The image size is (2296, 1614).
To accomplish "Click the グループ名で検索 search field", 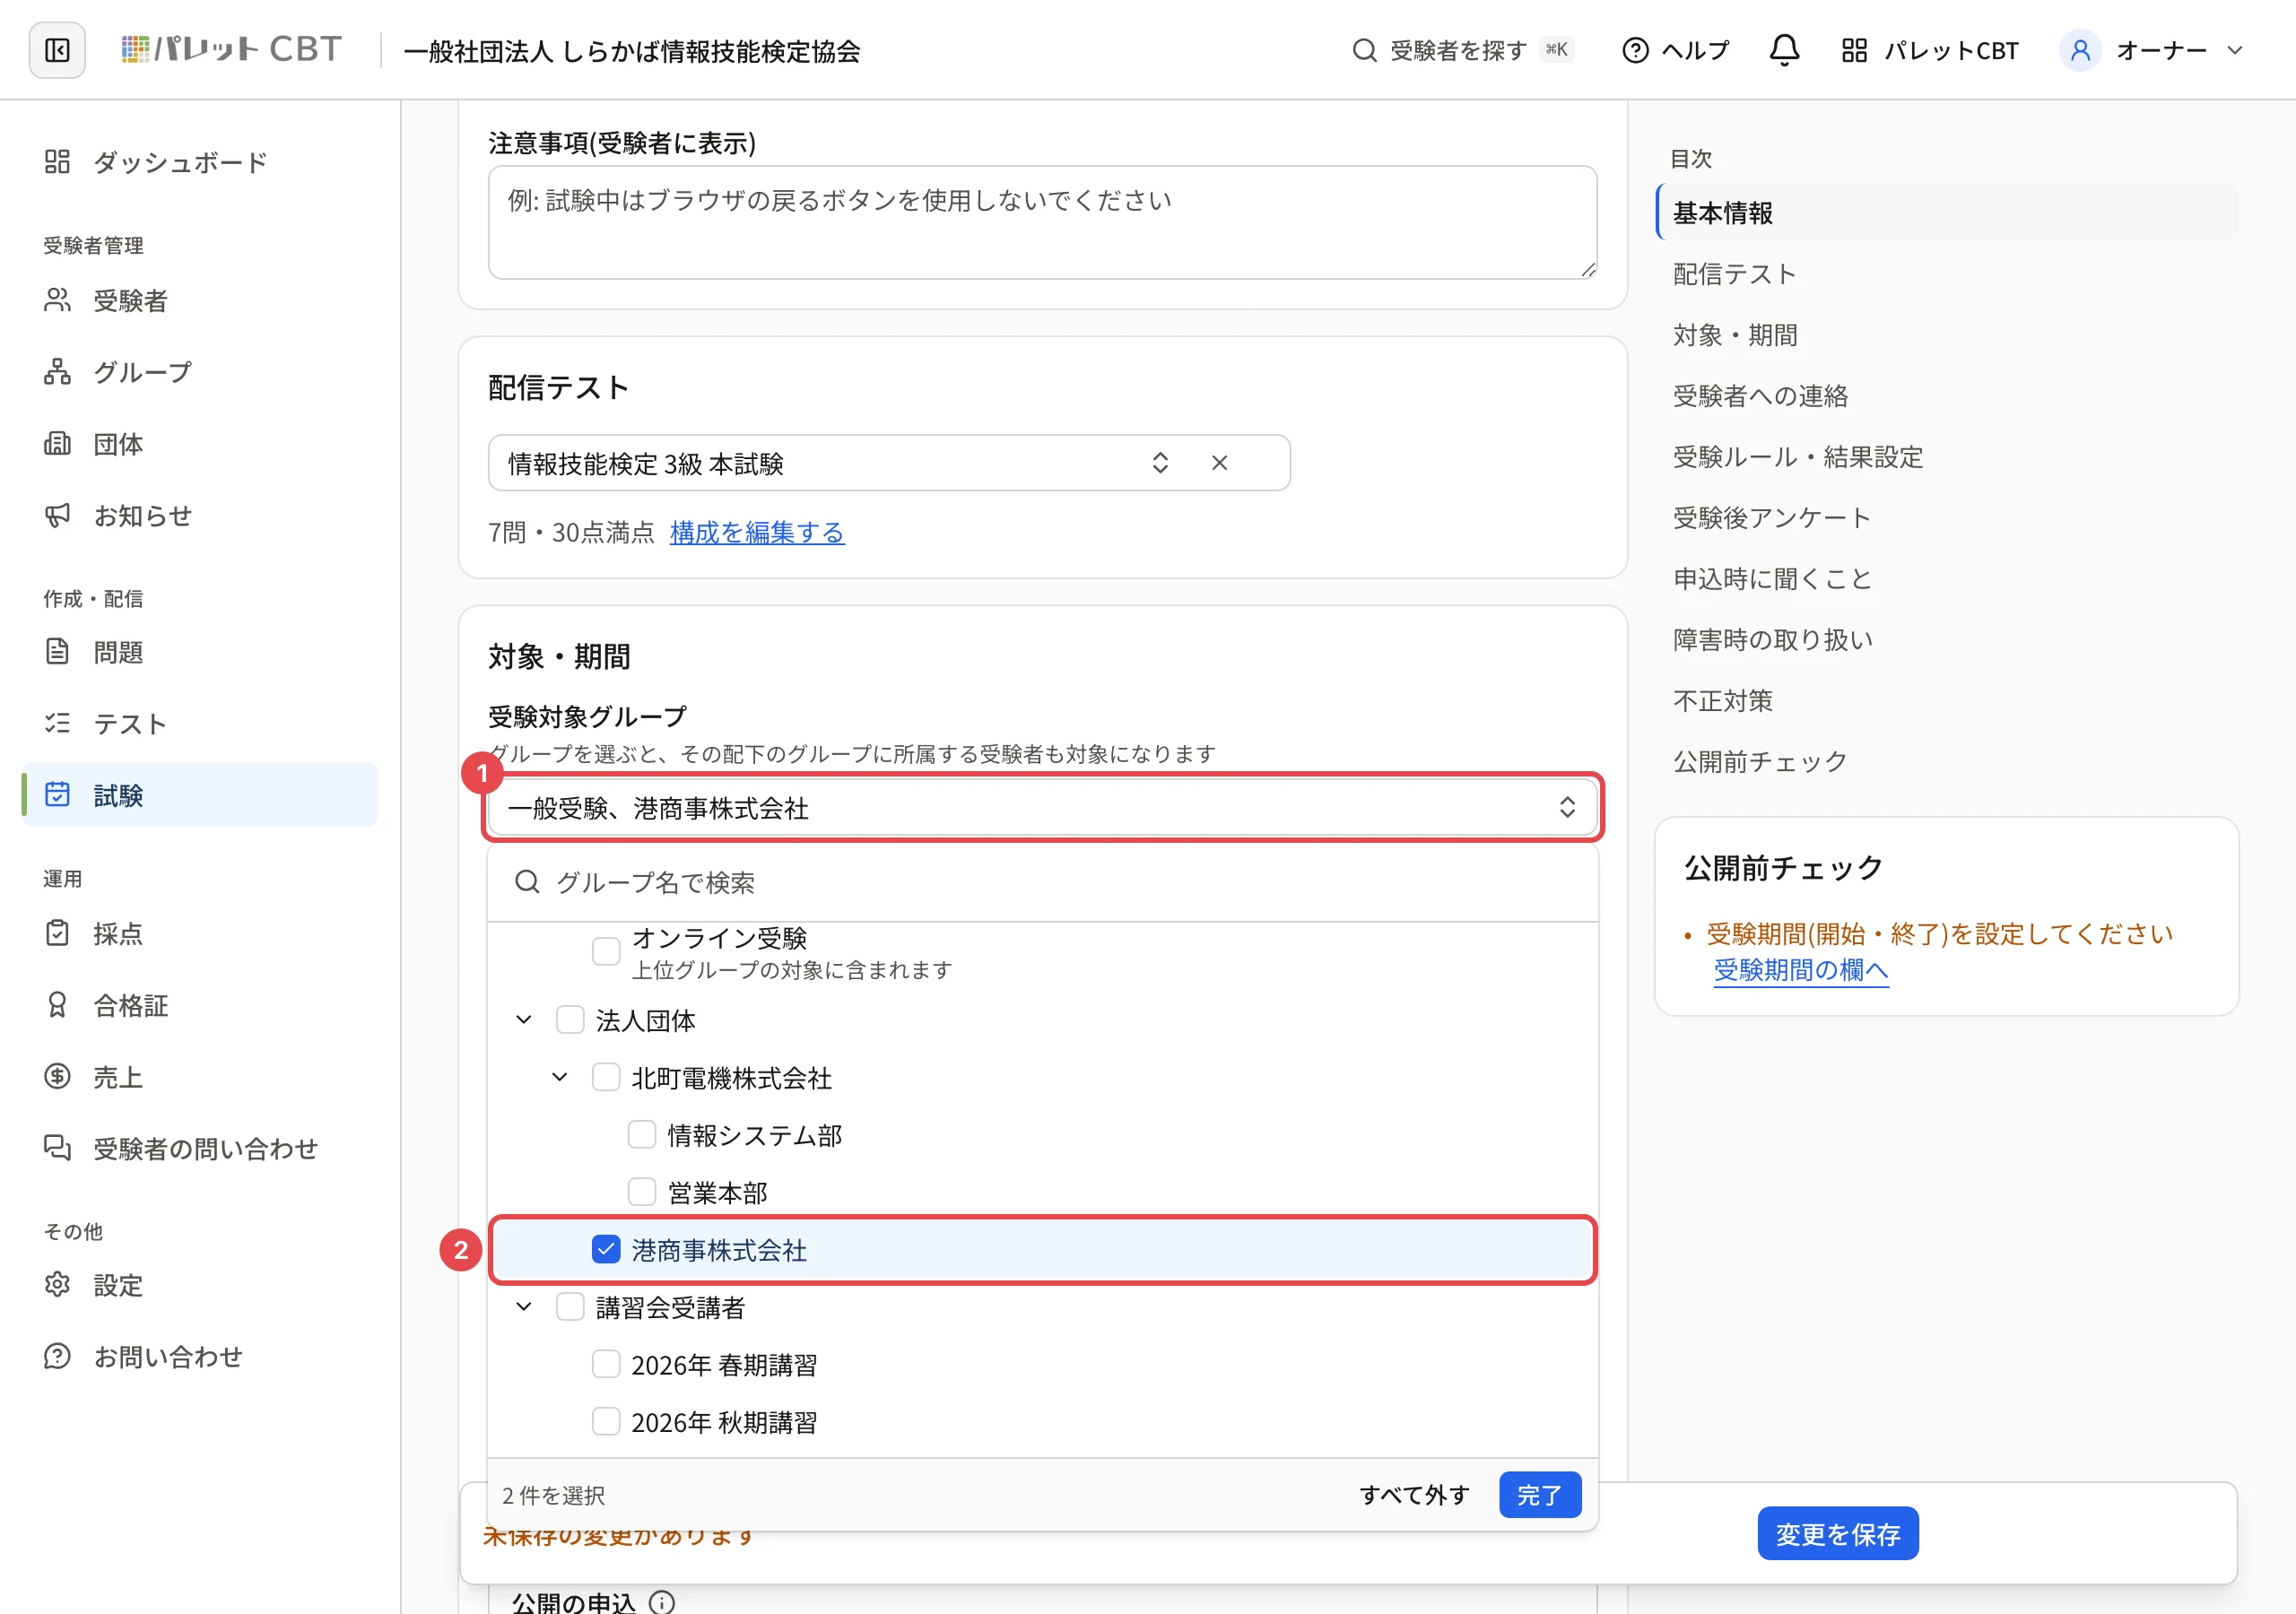I will click(x=1042, y=881).
